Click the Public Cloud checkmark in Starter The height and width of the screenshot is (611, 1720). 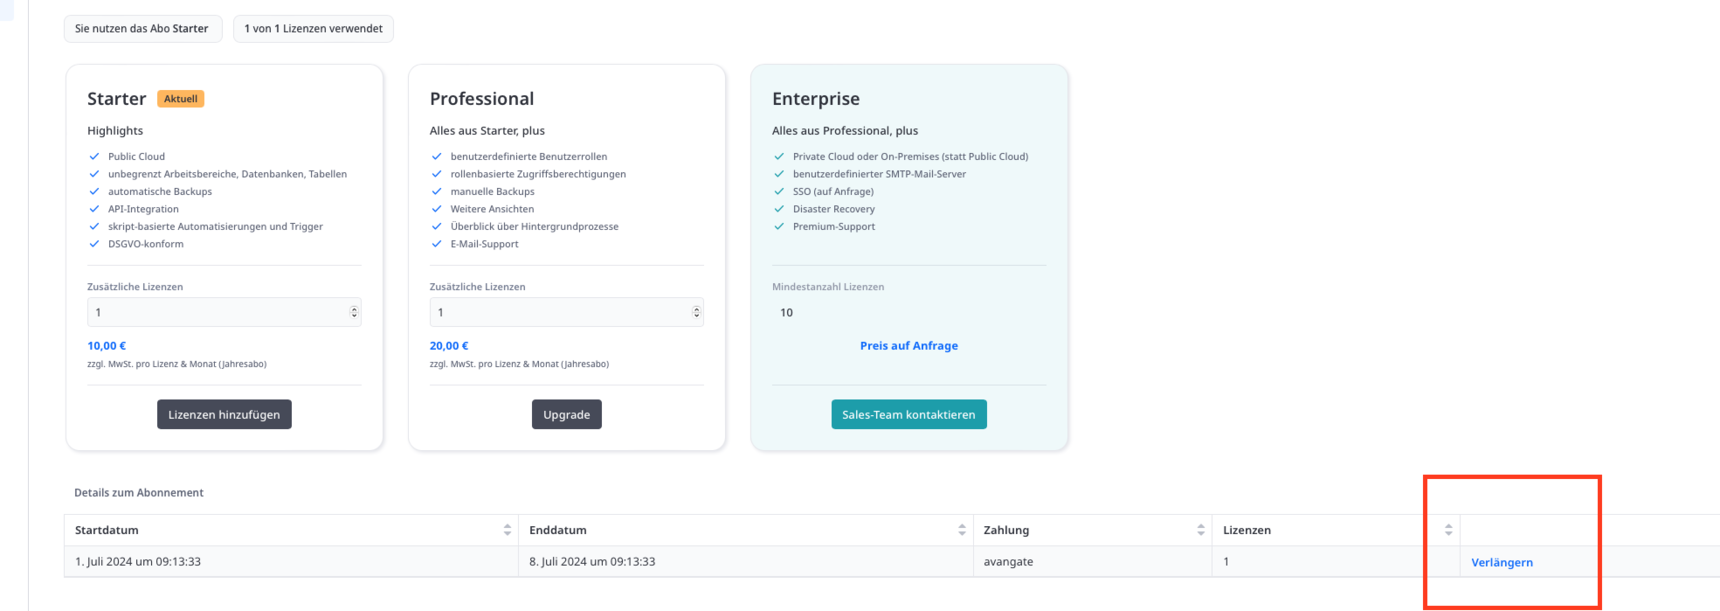[x=94, y=156]
